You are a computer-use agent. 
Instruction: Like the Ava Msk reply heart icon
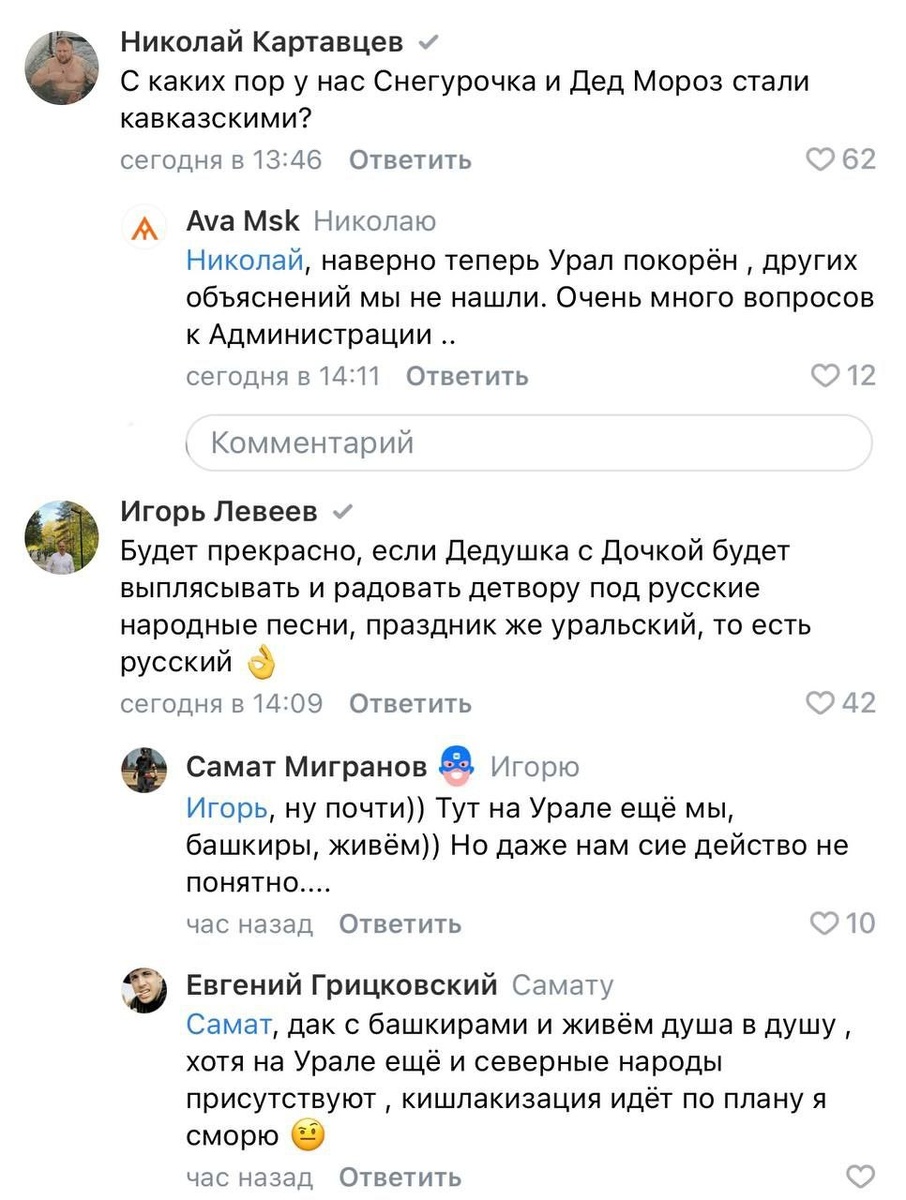[x=824, y=377]
